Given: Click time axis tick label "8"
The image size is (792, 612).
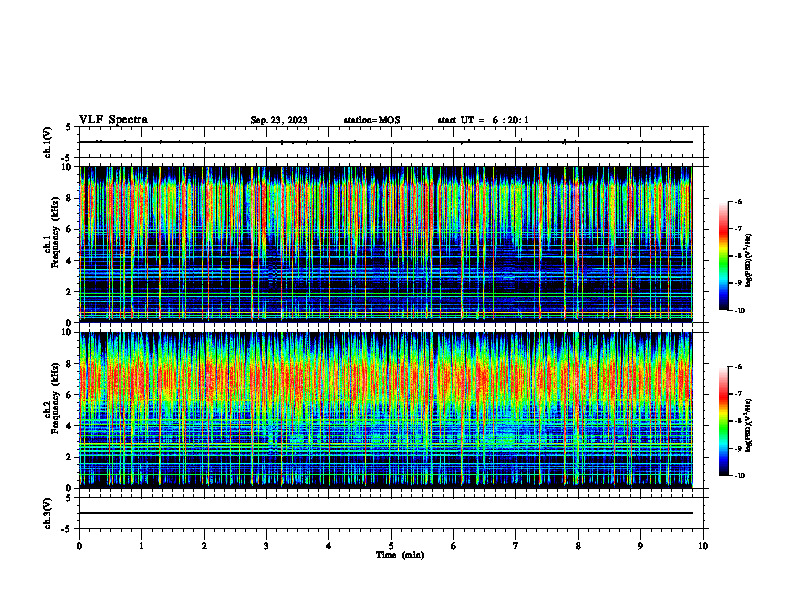Looking at the screenshot, I should (578, 546).
